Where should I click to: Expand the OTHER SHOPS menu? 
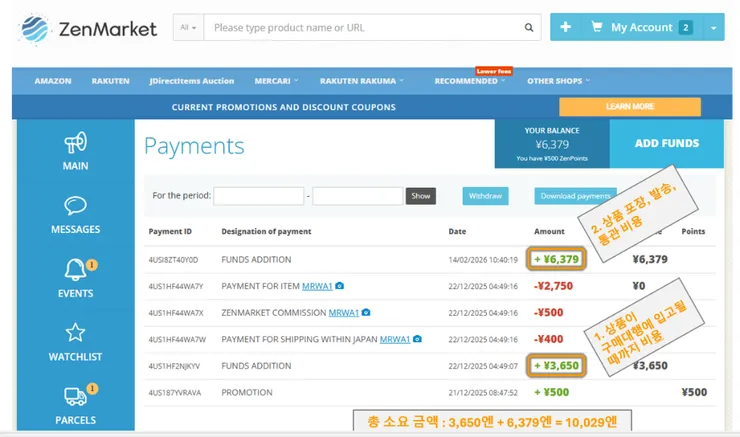click(x=558, y=81)
